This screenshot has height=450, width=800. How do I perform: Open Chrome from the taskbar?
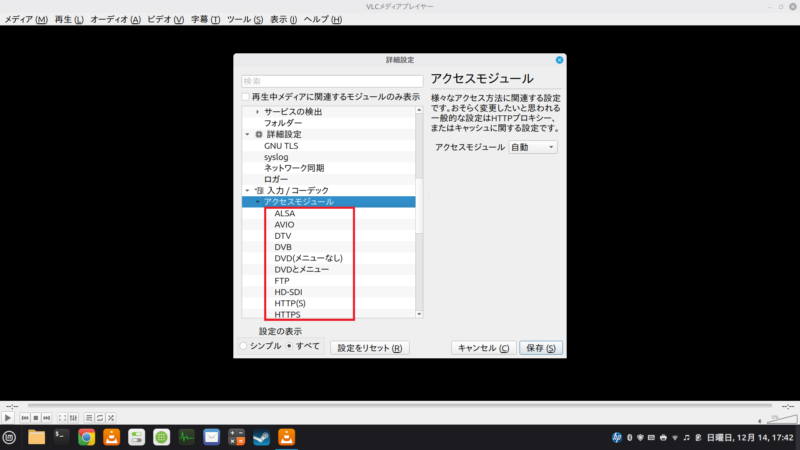[x=87, y=437]
